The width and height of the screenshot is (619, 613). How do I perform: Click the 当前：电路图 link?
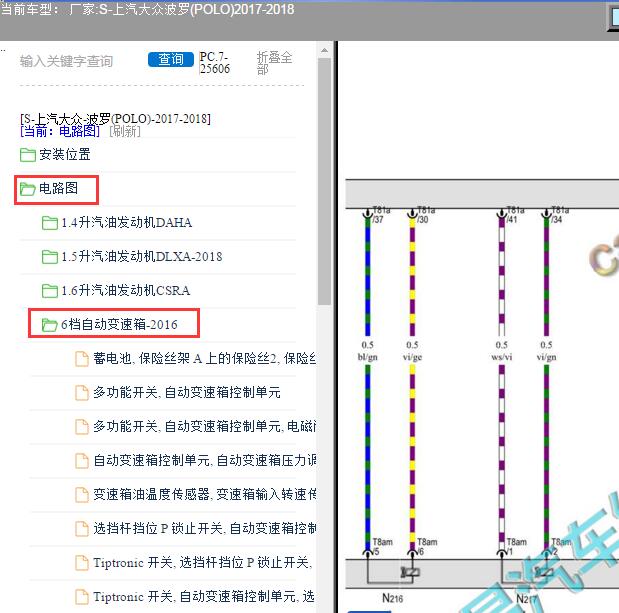(x=60, y=131)
